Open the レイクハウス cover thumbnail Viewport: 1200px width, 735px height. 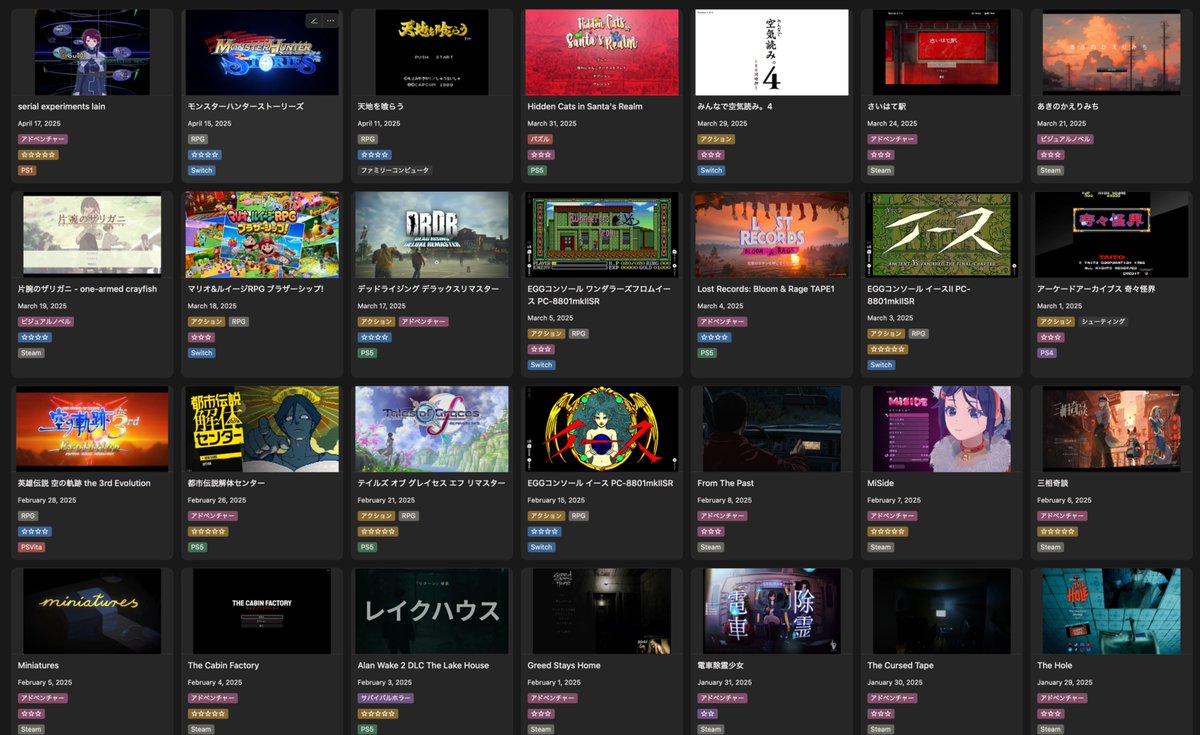point(432,611)
